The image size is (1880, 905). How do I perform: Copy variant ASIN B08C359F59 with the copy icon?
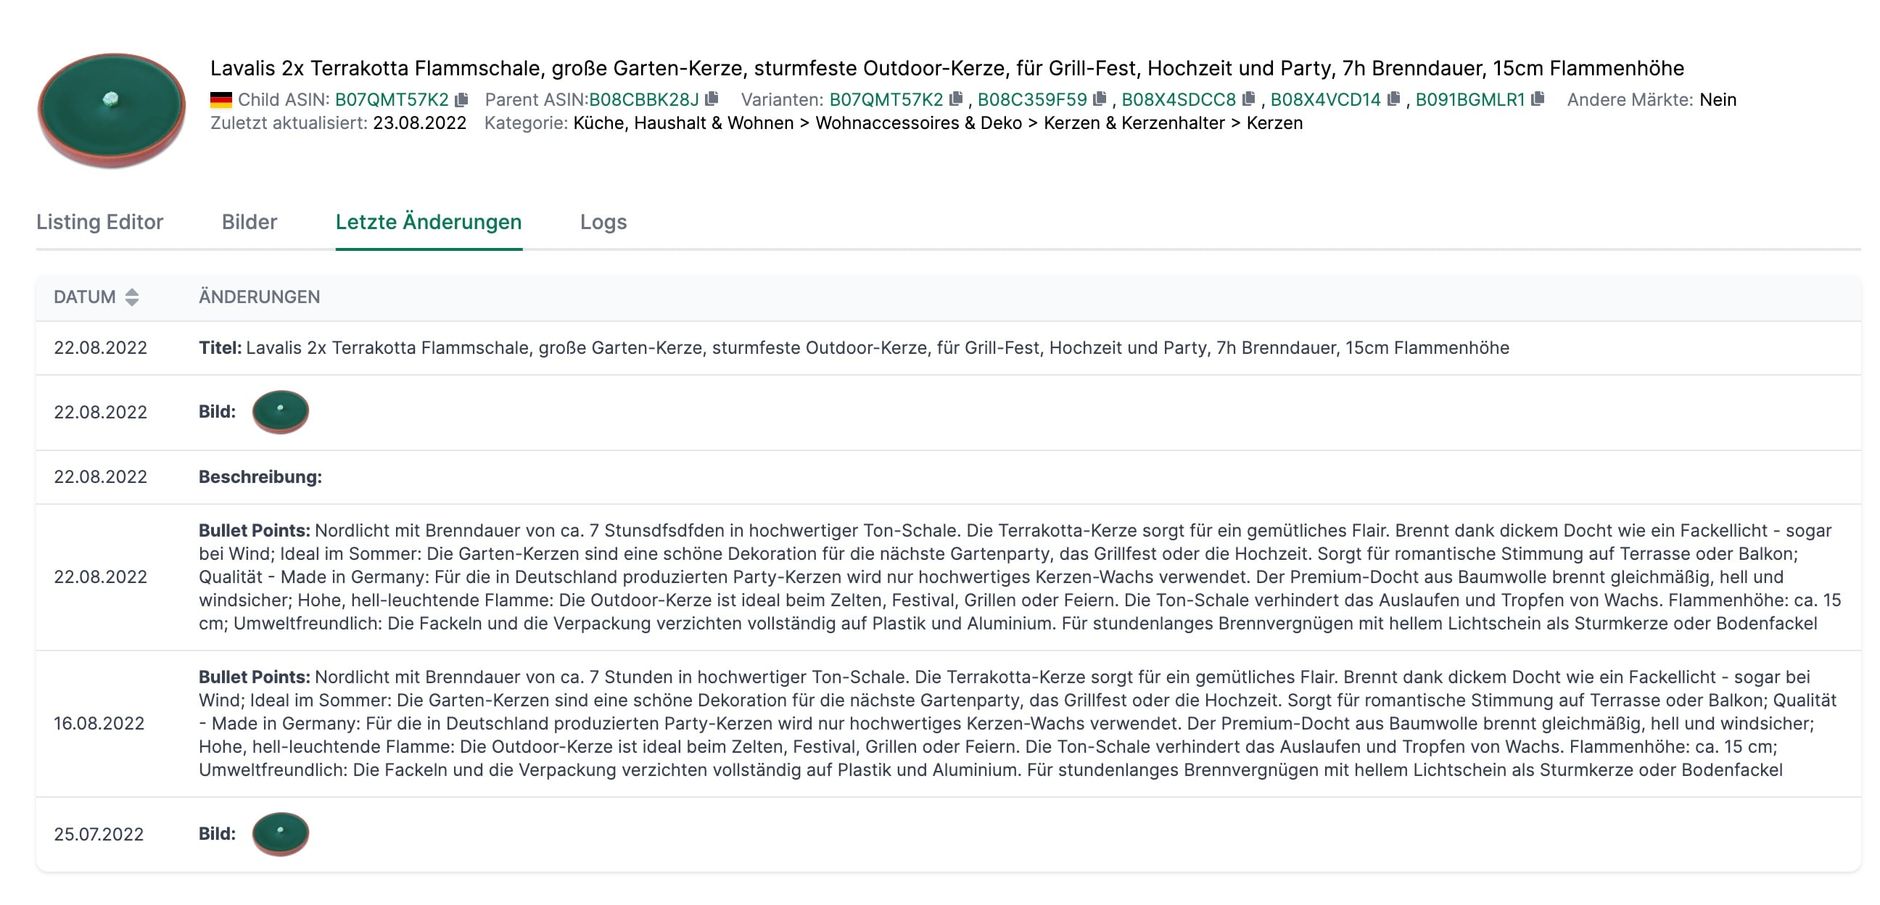(x=1100, y=99)
